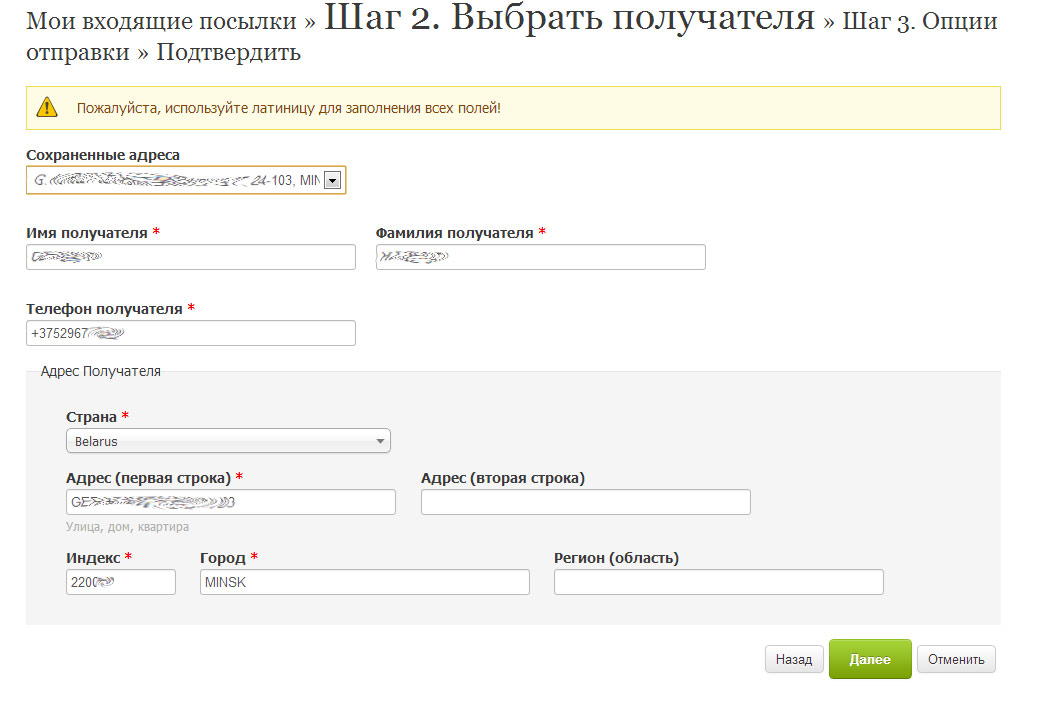The width and height of the screenshot is (1046, 705).
Task: Focus the Имя получателя input field
Action: (190, 257)
